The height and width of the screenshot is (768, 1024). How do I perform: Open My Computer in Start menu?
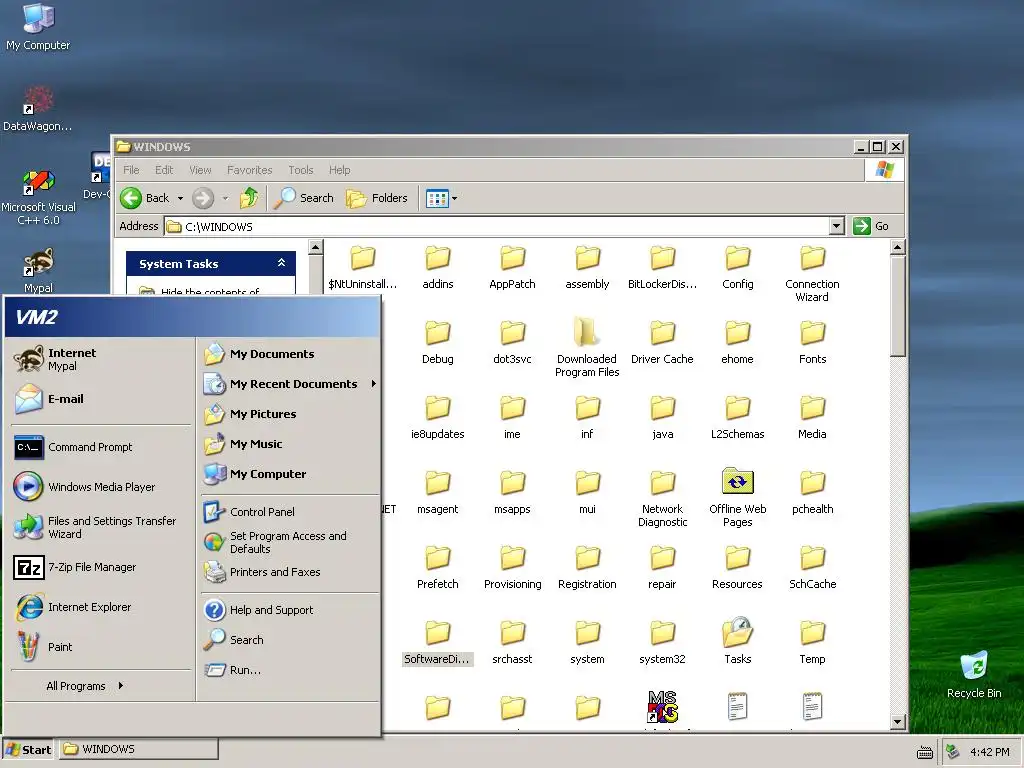[x=289, y=474]
